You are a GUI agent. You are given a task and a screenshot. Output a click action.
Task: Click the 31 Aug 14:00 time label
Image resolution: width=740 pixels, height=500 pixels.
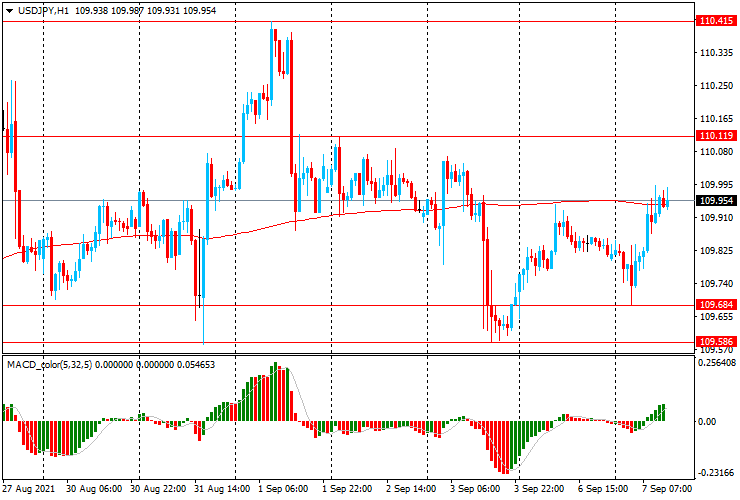pos(222,489)
